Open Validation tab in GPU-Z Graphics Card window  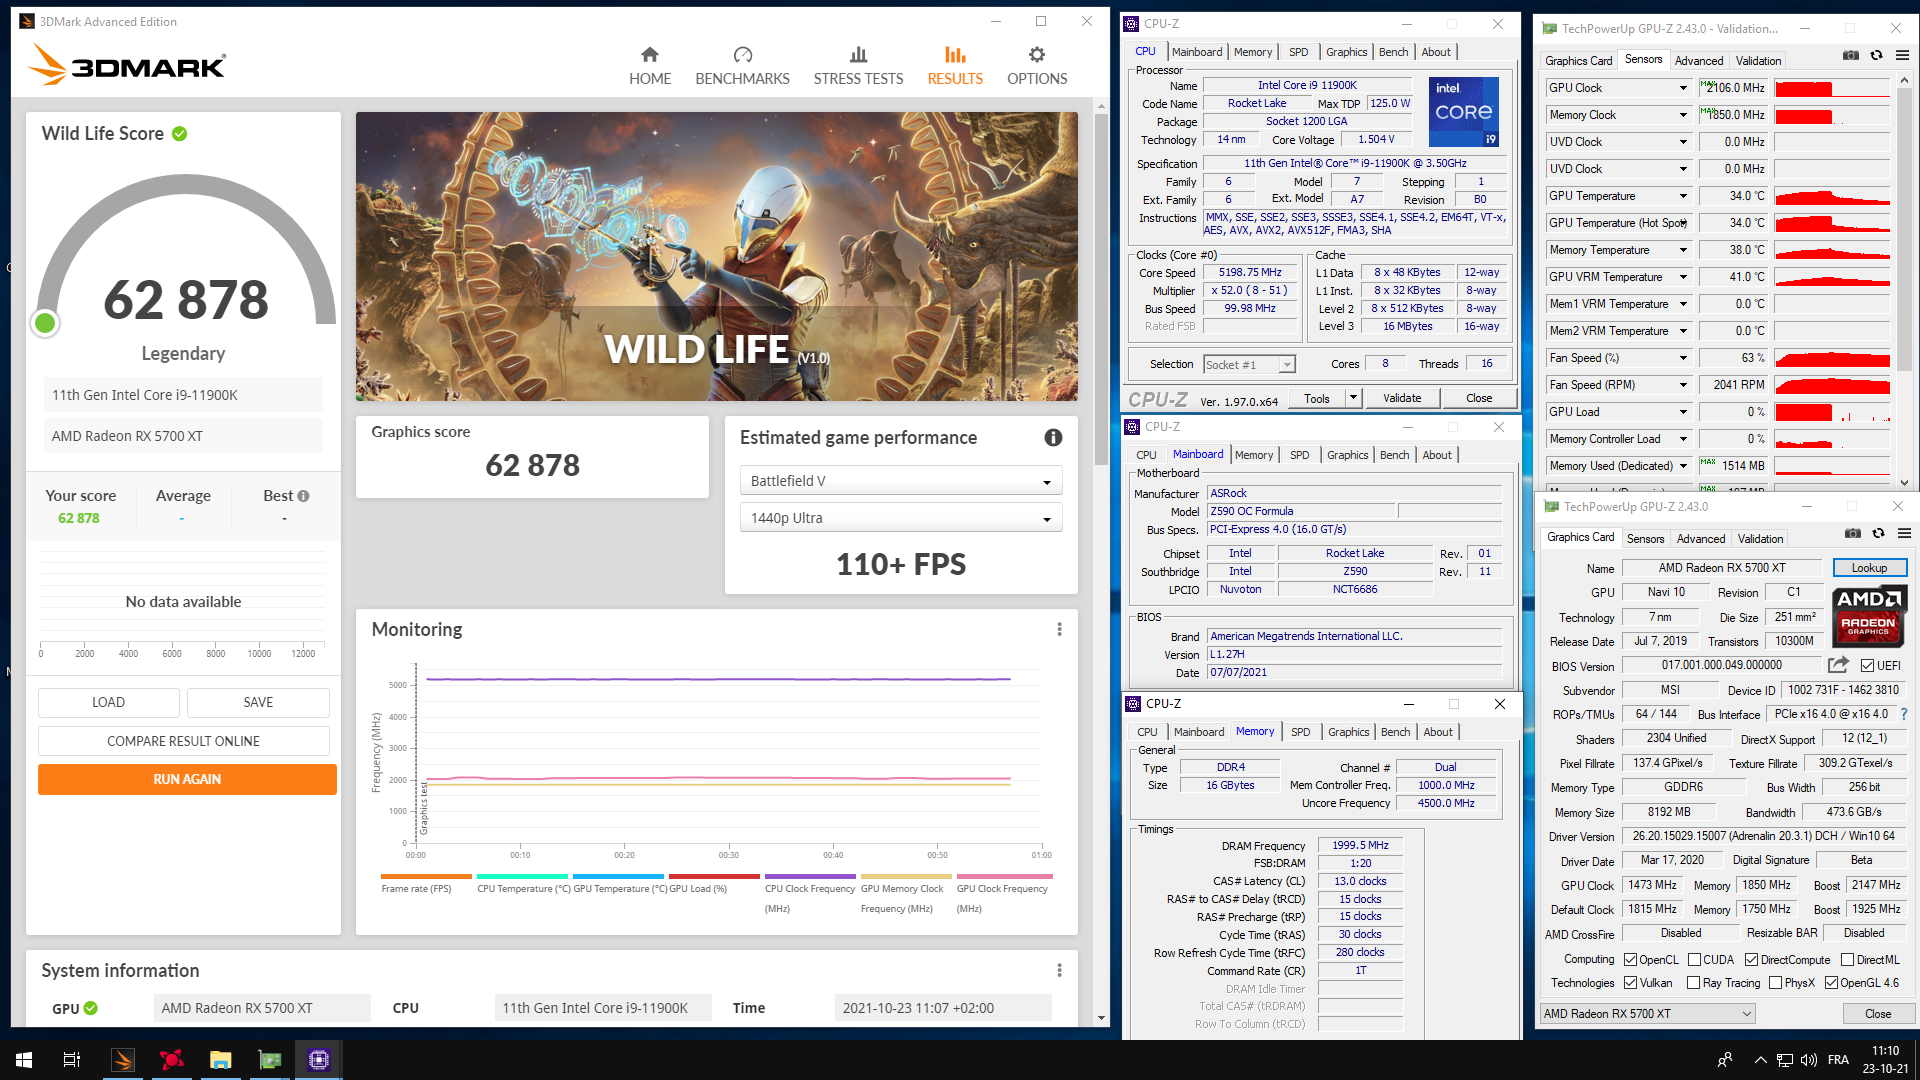1760,538
